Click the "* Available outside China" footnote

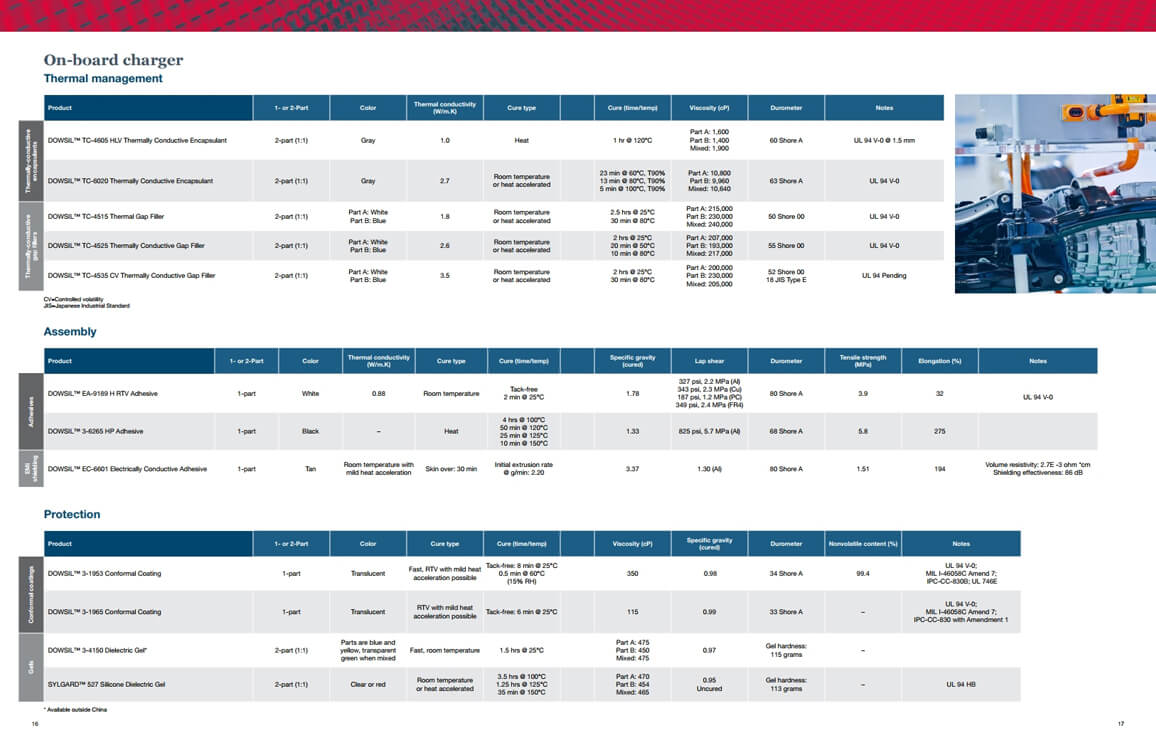(75, 710)
